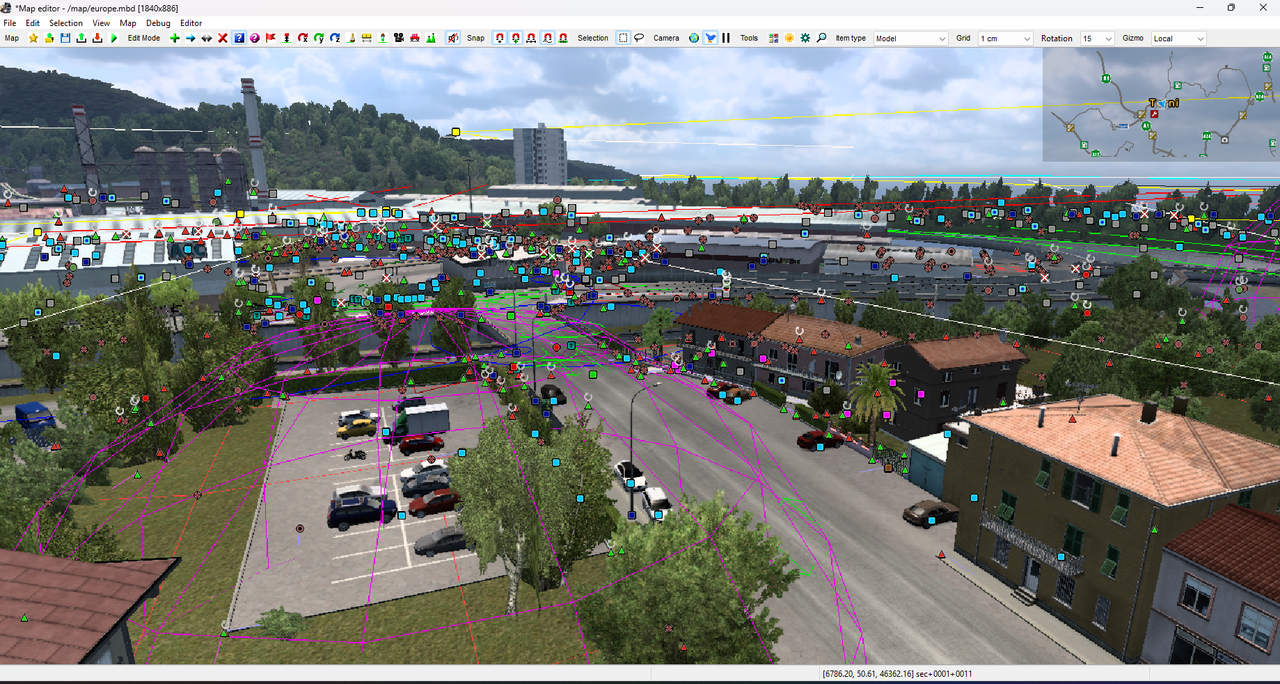Click the Edit Mode toolbar label
This screenshot has height=684, width=1280.
point(144,38)
